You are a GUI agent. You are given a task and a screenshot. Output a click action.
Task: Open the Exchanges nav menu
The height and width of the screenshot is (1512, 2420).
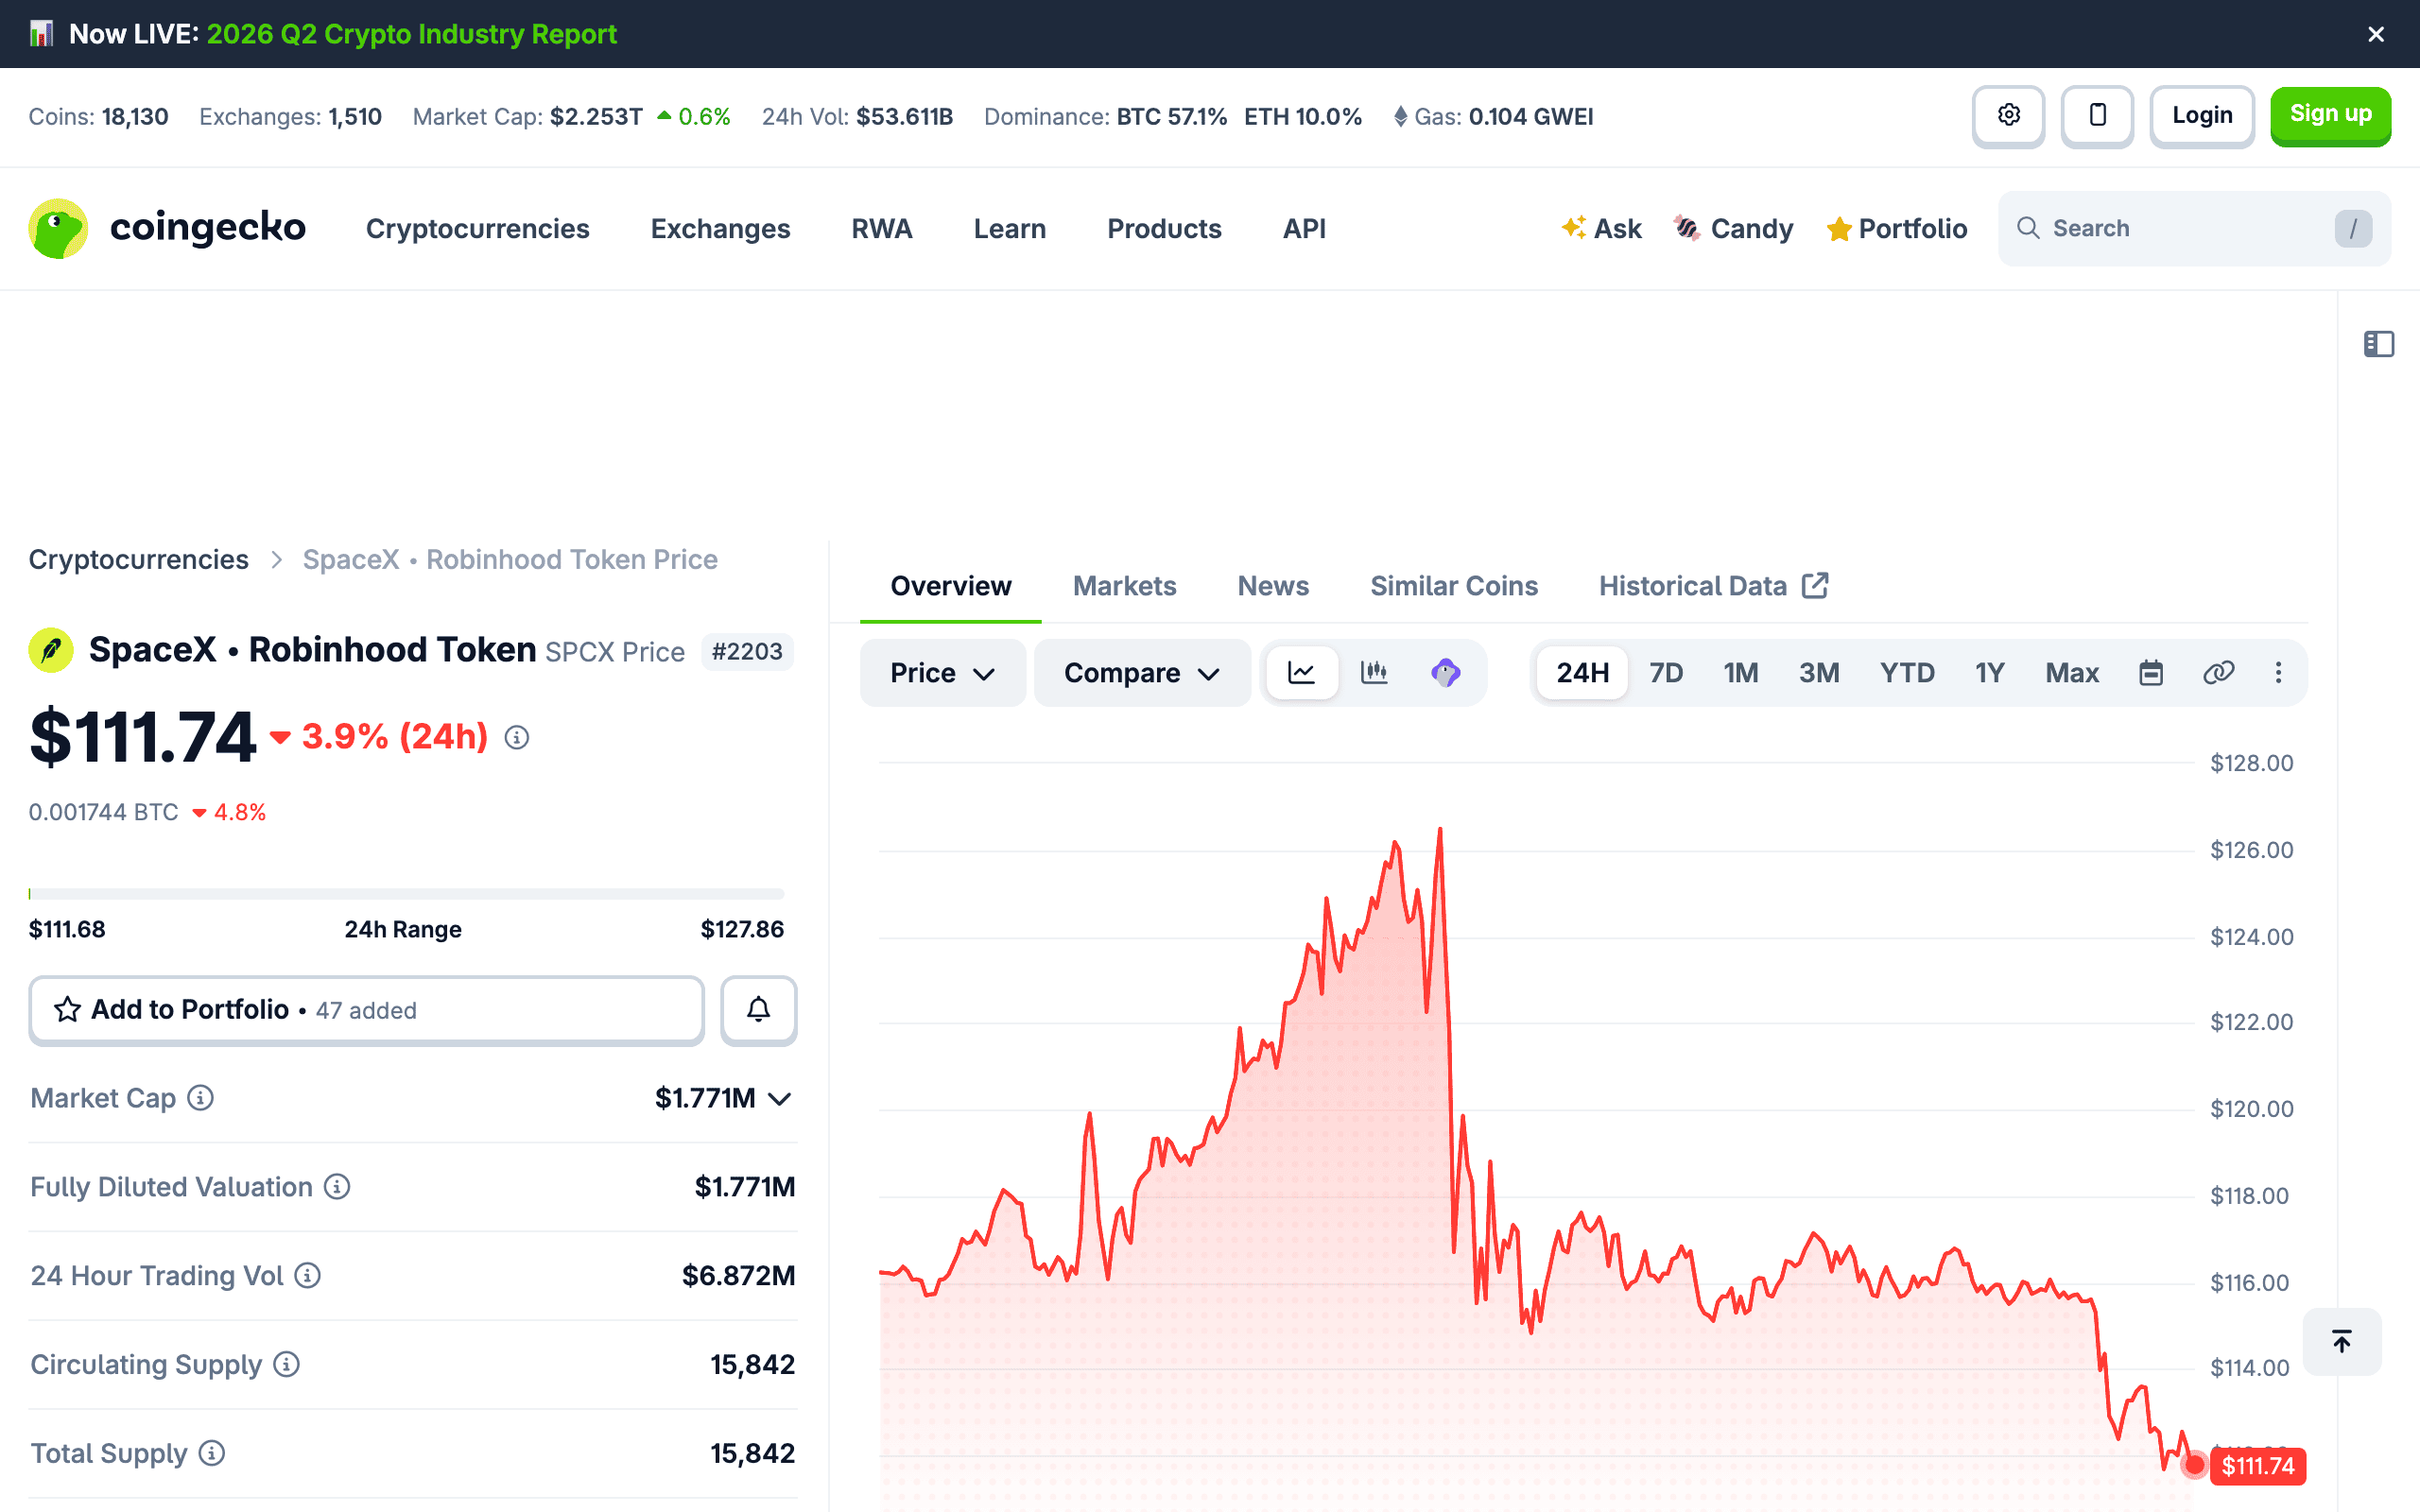pos(720,229)
